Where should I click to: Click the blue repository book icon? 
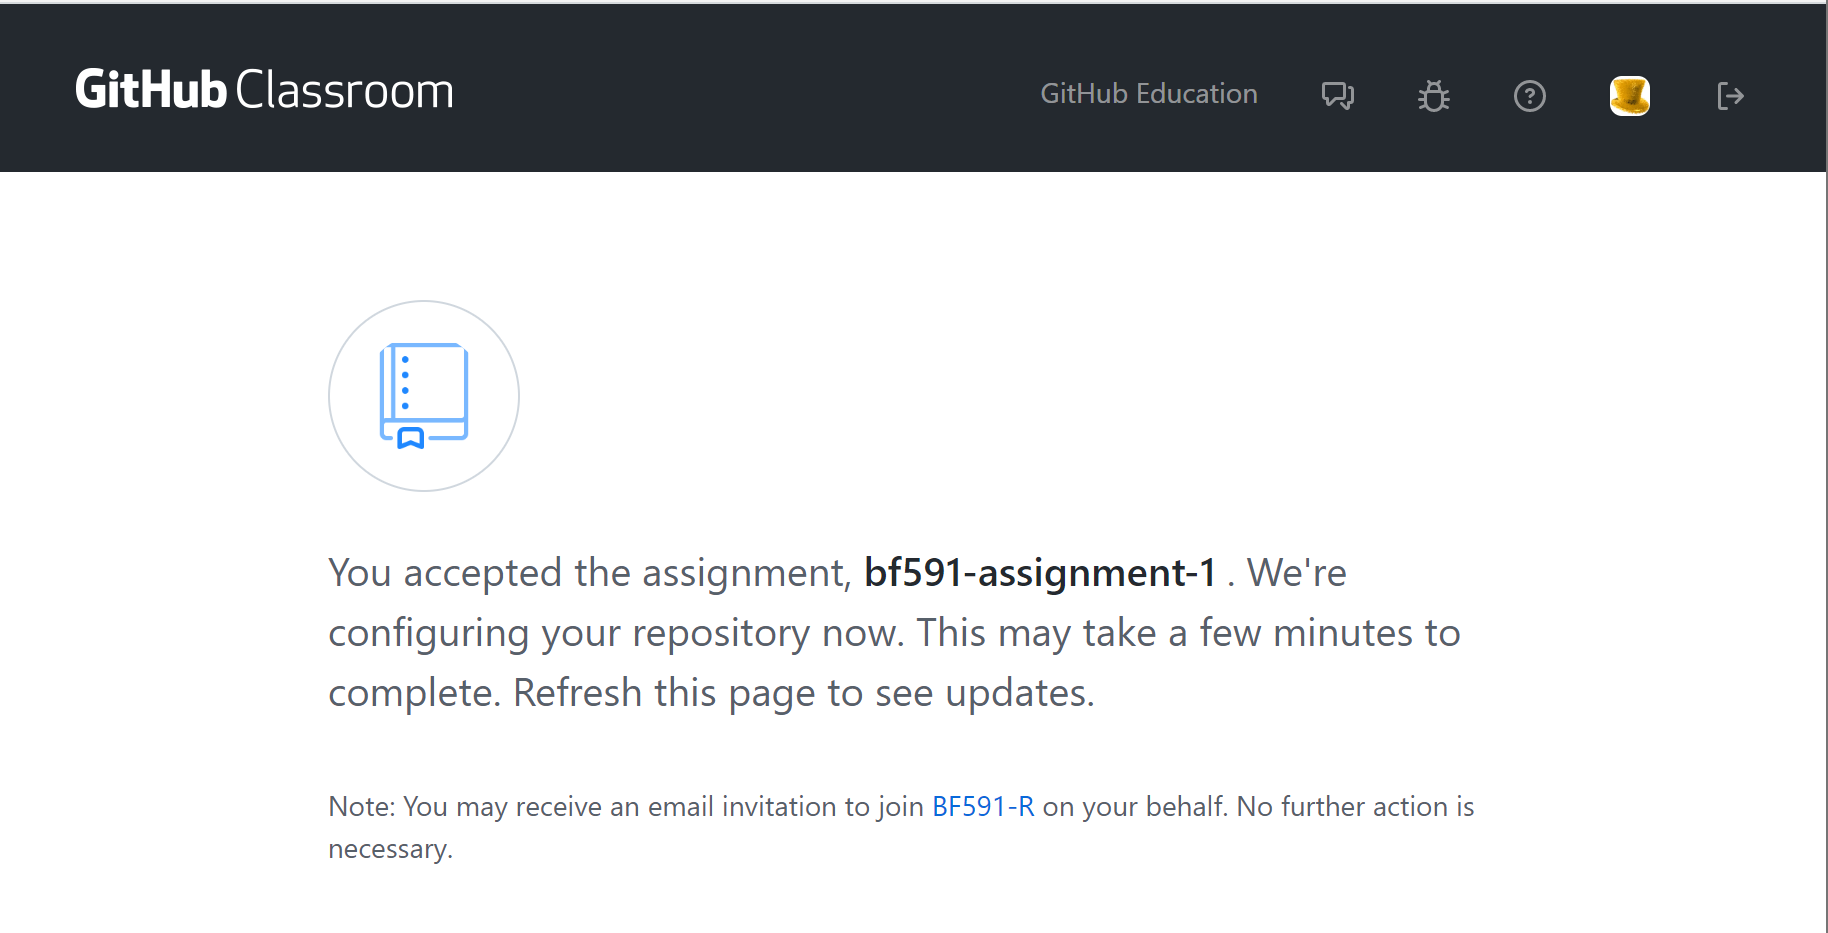point(424,395)
